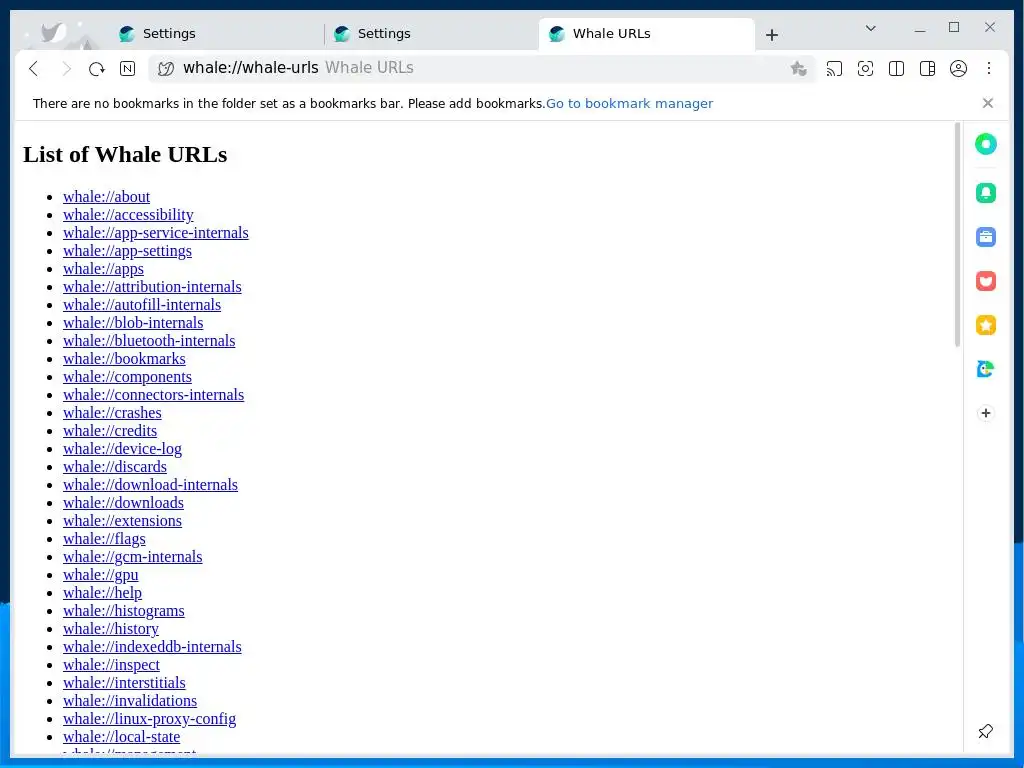Bookmark this page with star icon
The image size is (1024, 768).
click(798, 69)
